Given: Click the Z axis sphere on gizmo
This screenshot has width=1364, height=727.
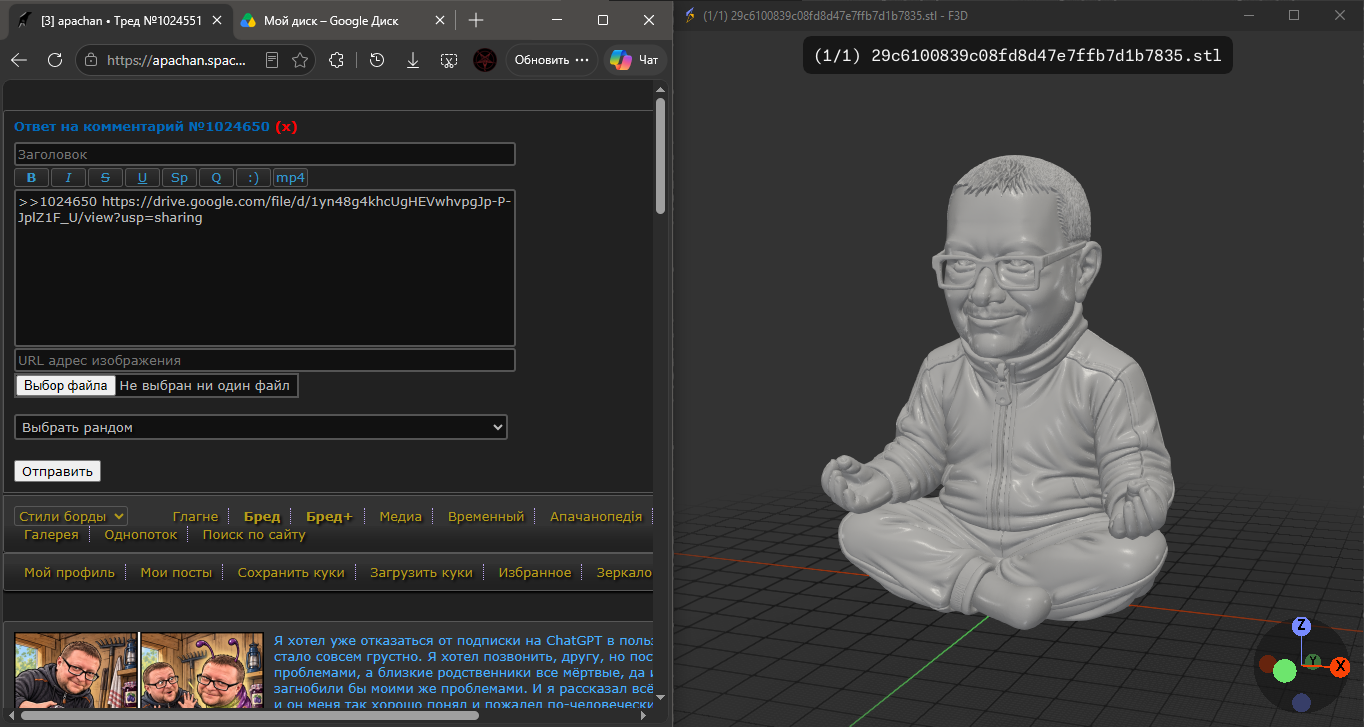Looking at the screenshot, I should [x=1301, y=626].
